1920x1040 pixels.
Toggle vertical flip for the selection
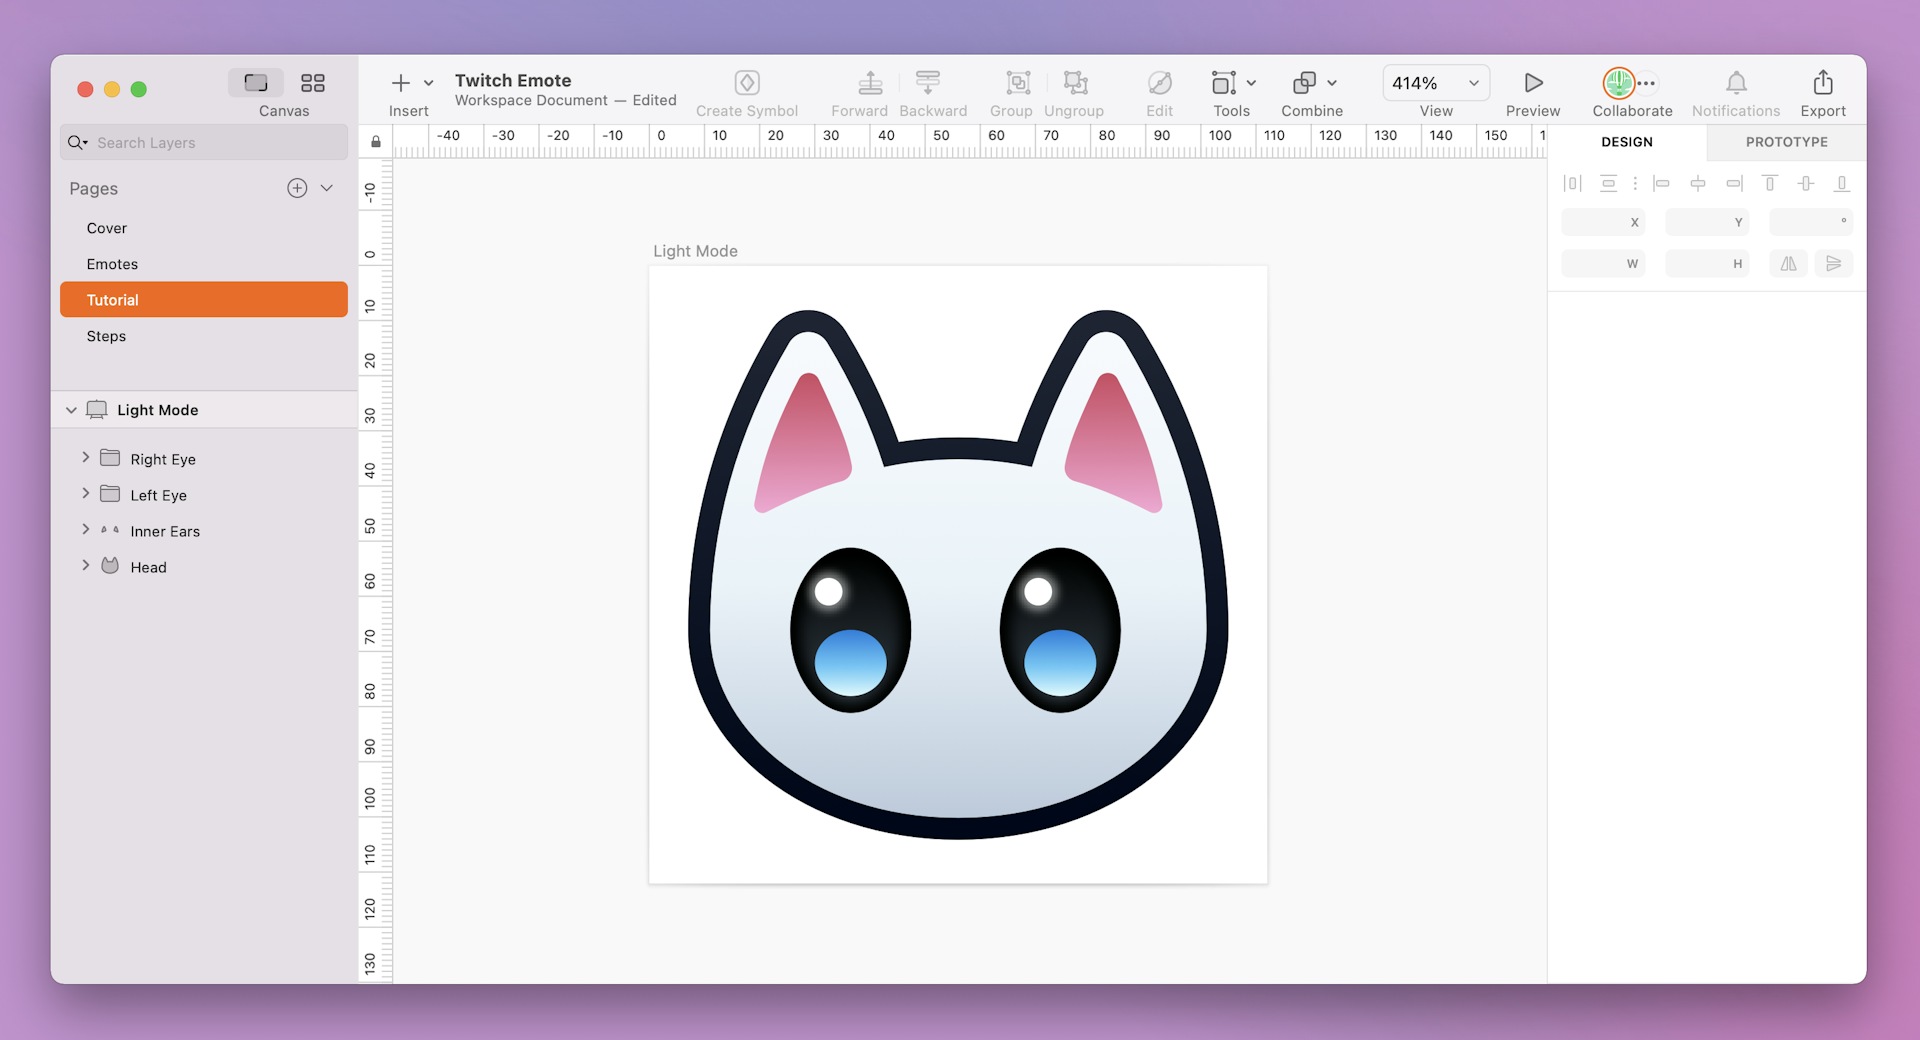click(x=1834, y=263)
